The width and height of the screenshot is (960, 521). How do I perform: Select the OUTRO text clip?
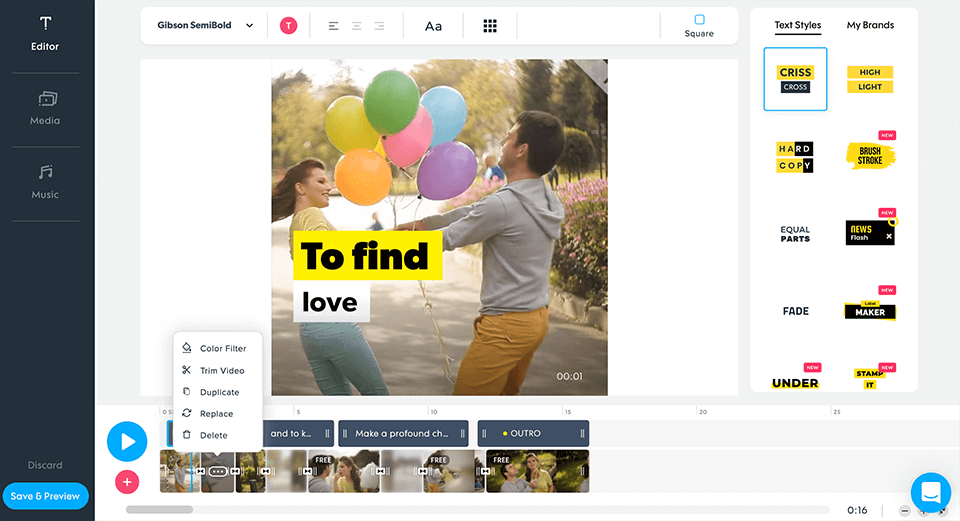533,433
